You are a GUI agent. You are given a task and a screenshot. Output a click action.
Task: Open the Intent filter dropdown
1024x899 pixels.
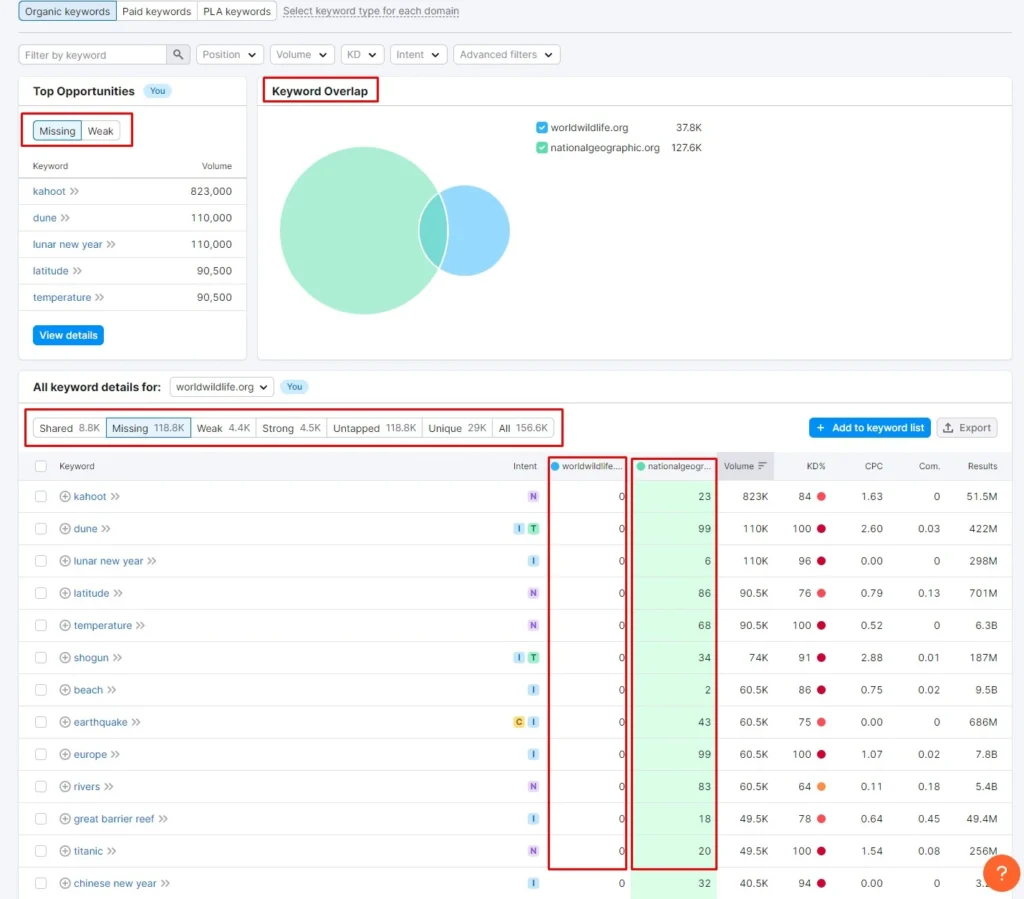(x=418, y=54)
